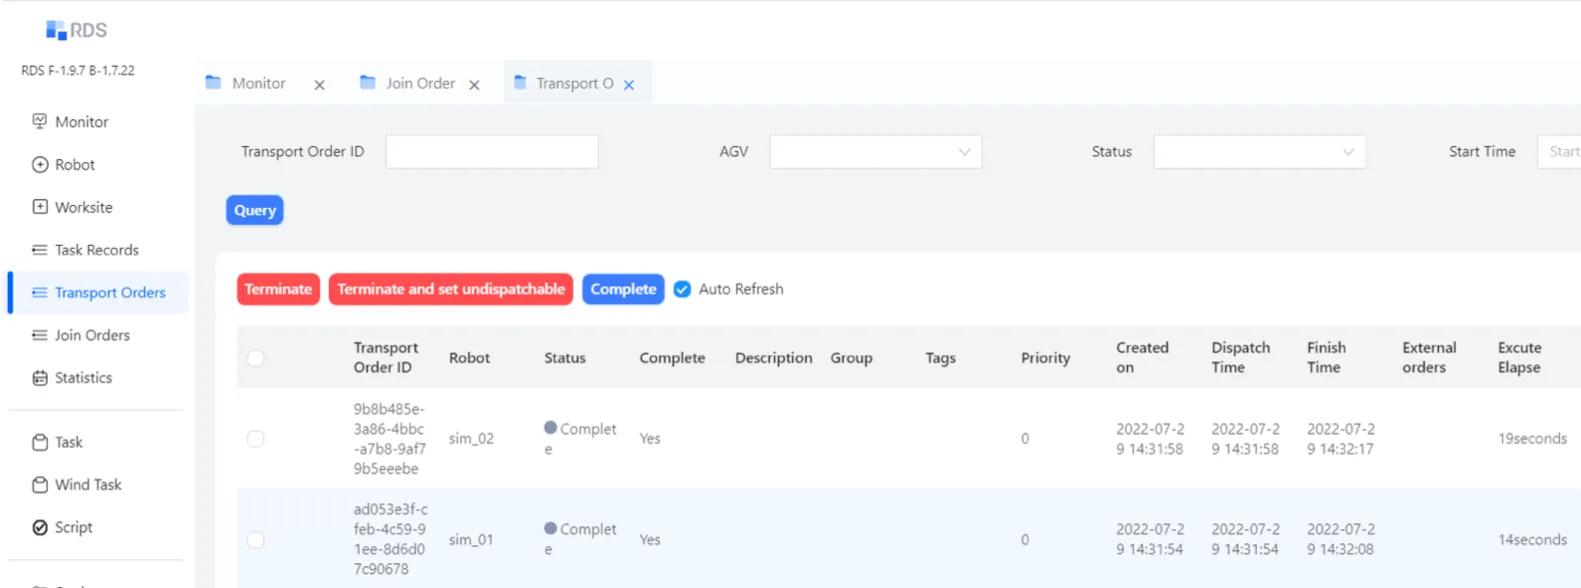Image resolution: width=1581 pixels, height=588 pixels.
Task: Click Terminate and set undispatchable button
Action: click(x=451, y=289)
